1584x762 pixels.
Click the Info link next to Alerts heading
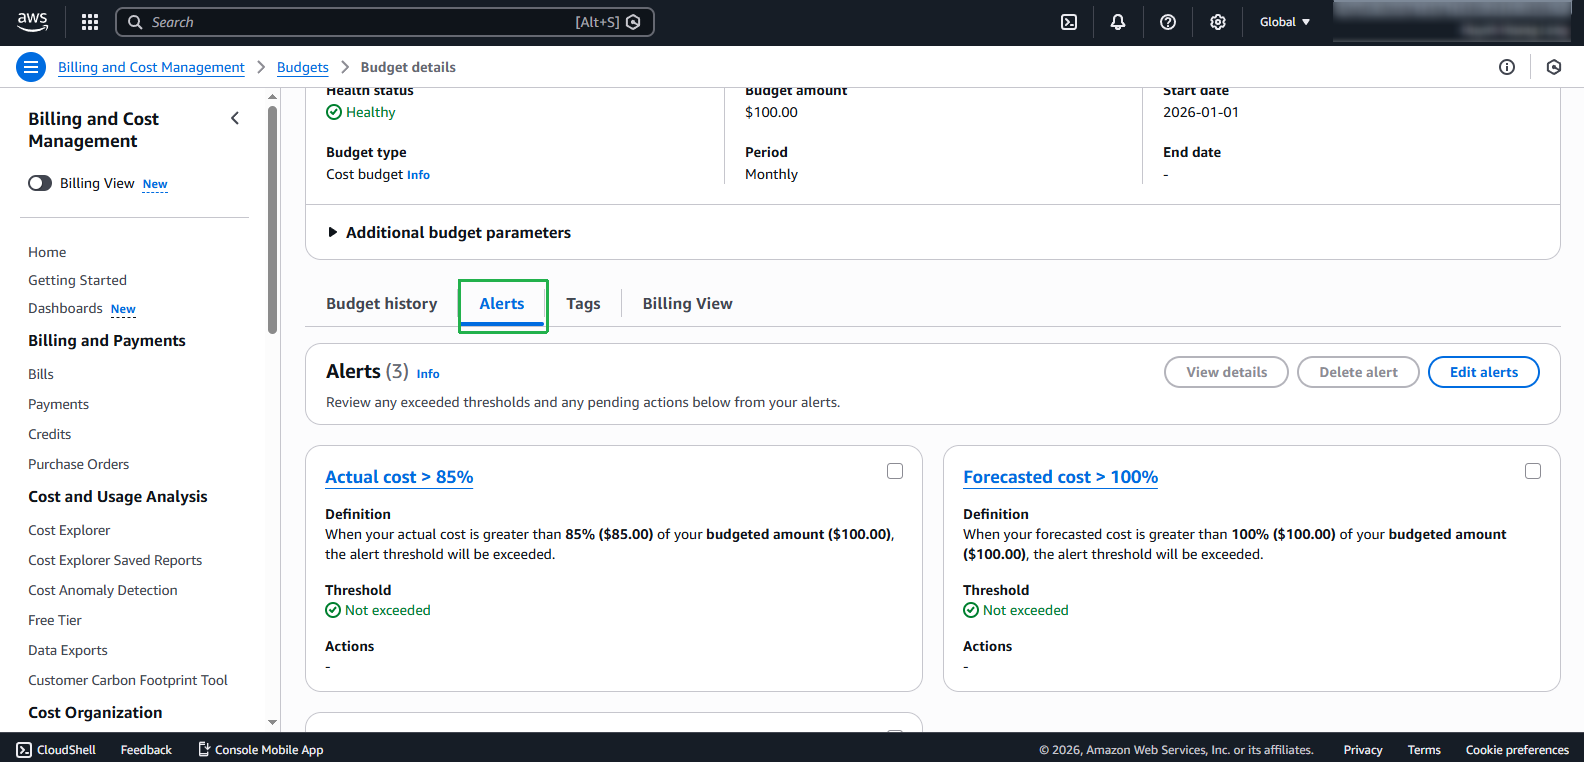click(x=428, y=373)
